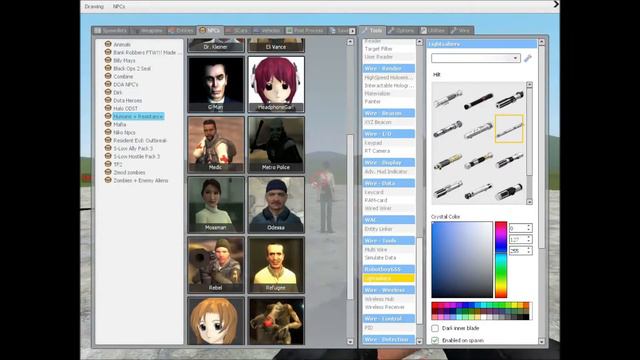
Task: Open the lightsaber preset dropdown
Action: [476, 58]
